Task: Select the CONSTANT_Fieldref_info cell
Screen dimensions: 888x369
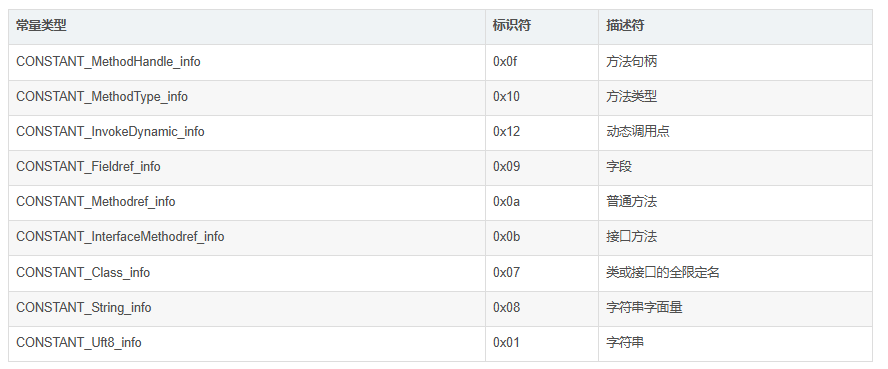Action: point(247,168)
